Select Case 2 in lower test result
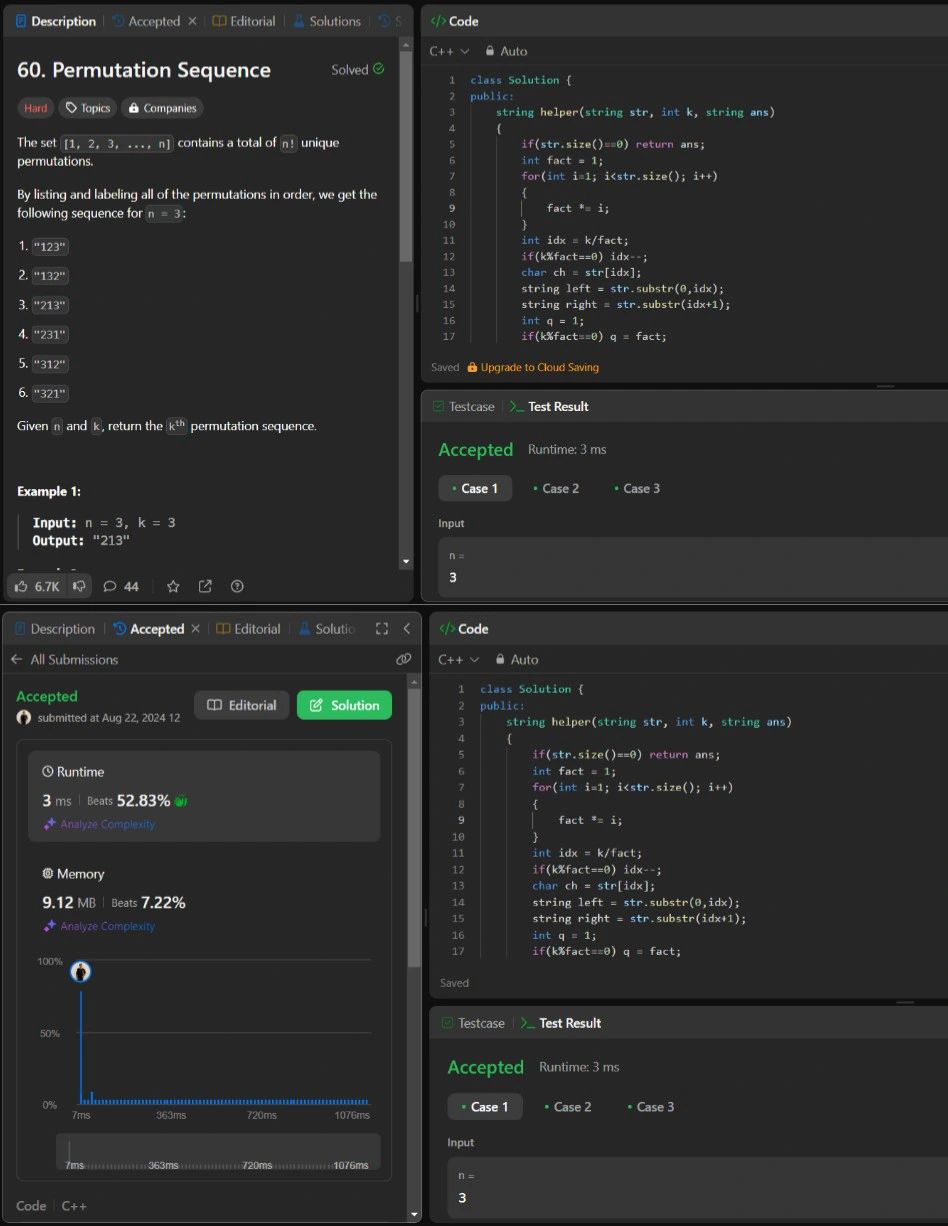 [x=567, y=1107]
